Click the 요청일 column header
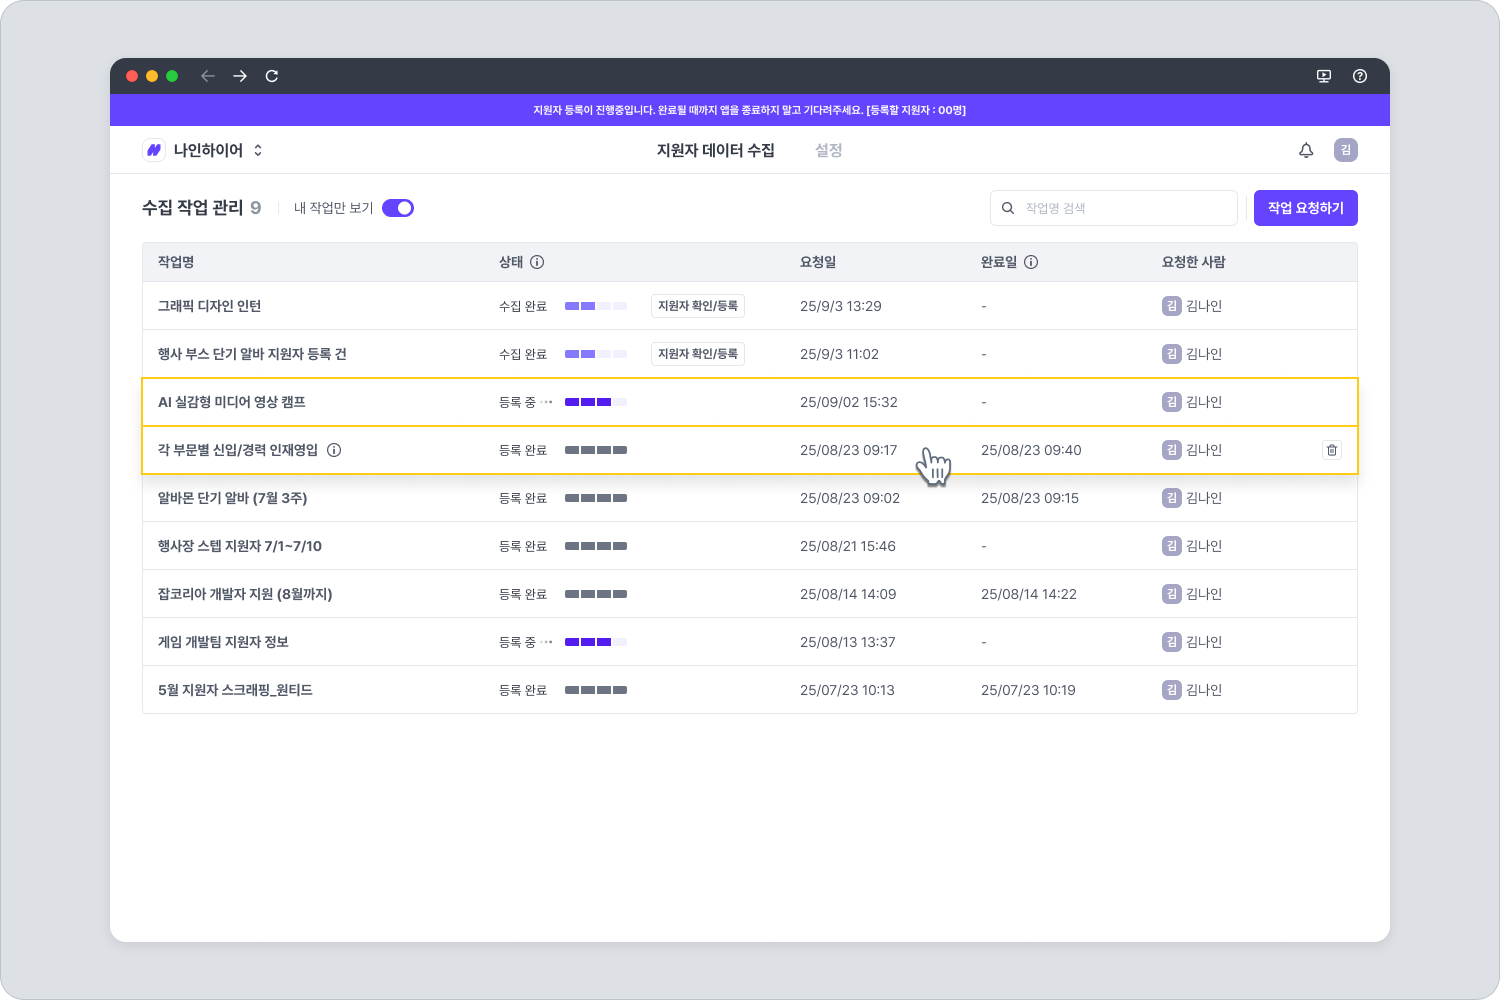 [x=818, y=262]
